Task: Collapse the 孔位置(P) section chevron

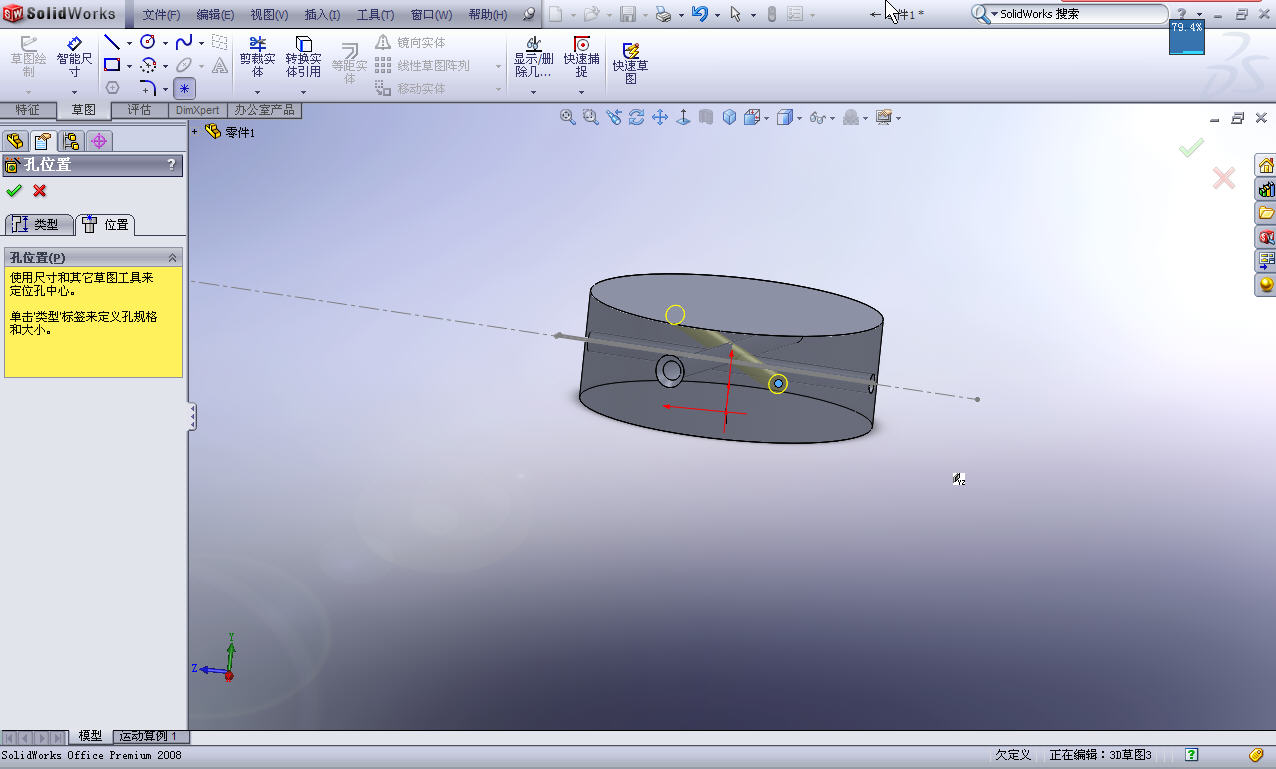Action: point(172,257)
